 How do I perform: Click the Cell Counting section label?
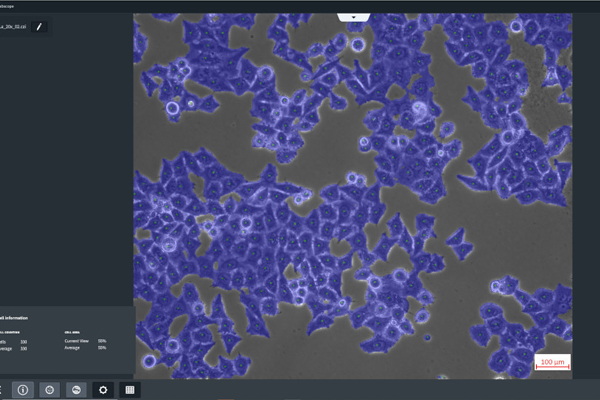point(12,331)
